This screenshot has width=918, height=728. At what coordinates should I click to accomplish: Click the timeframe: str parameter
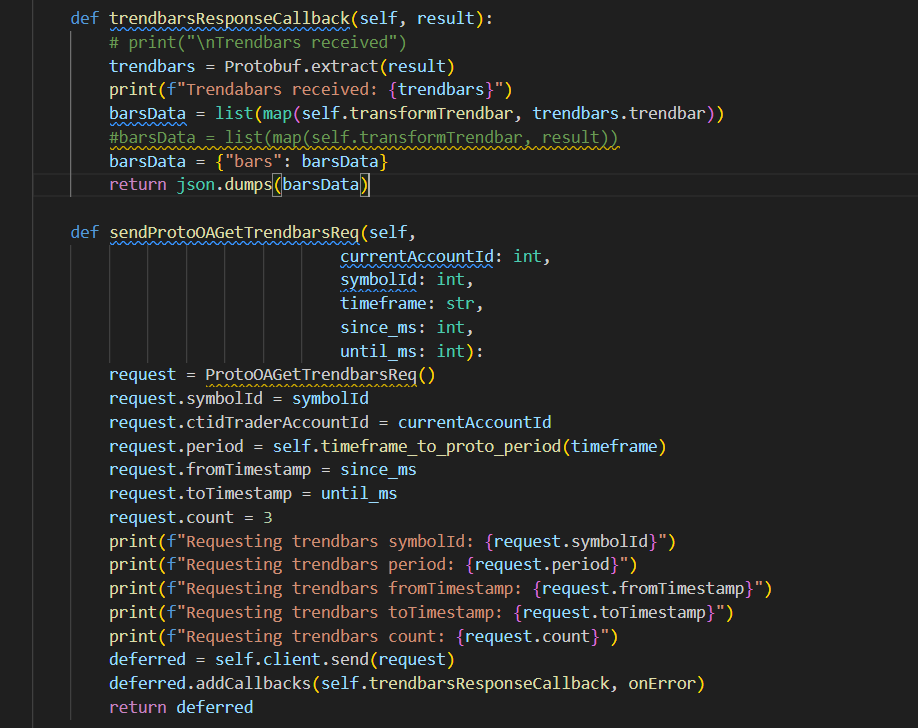pos(411,304)
